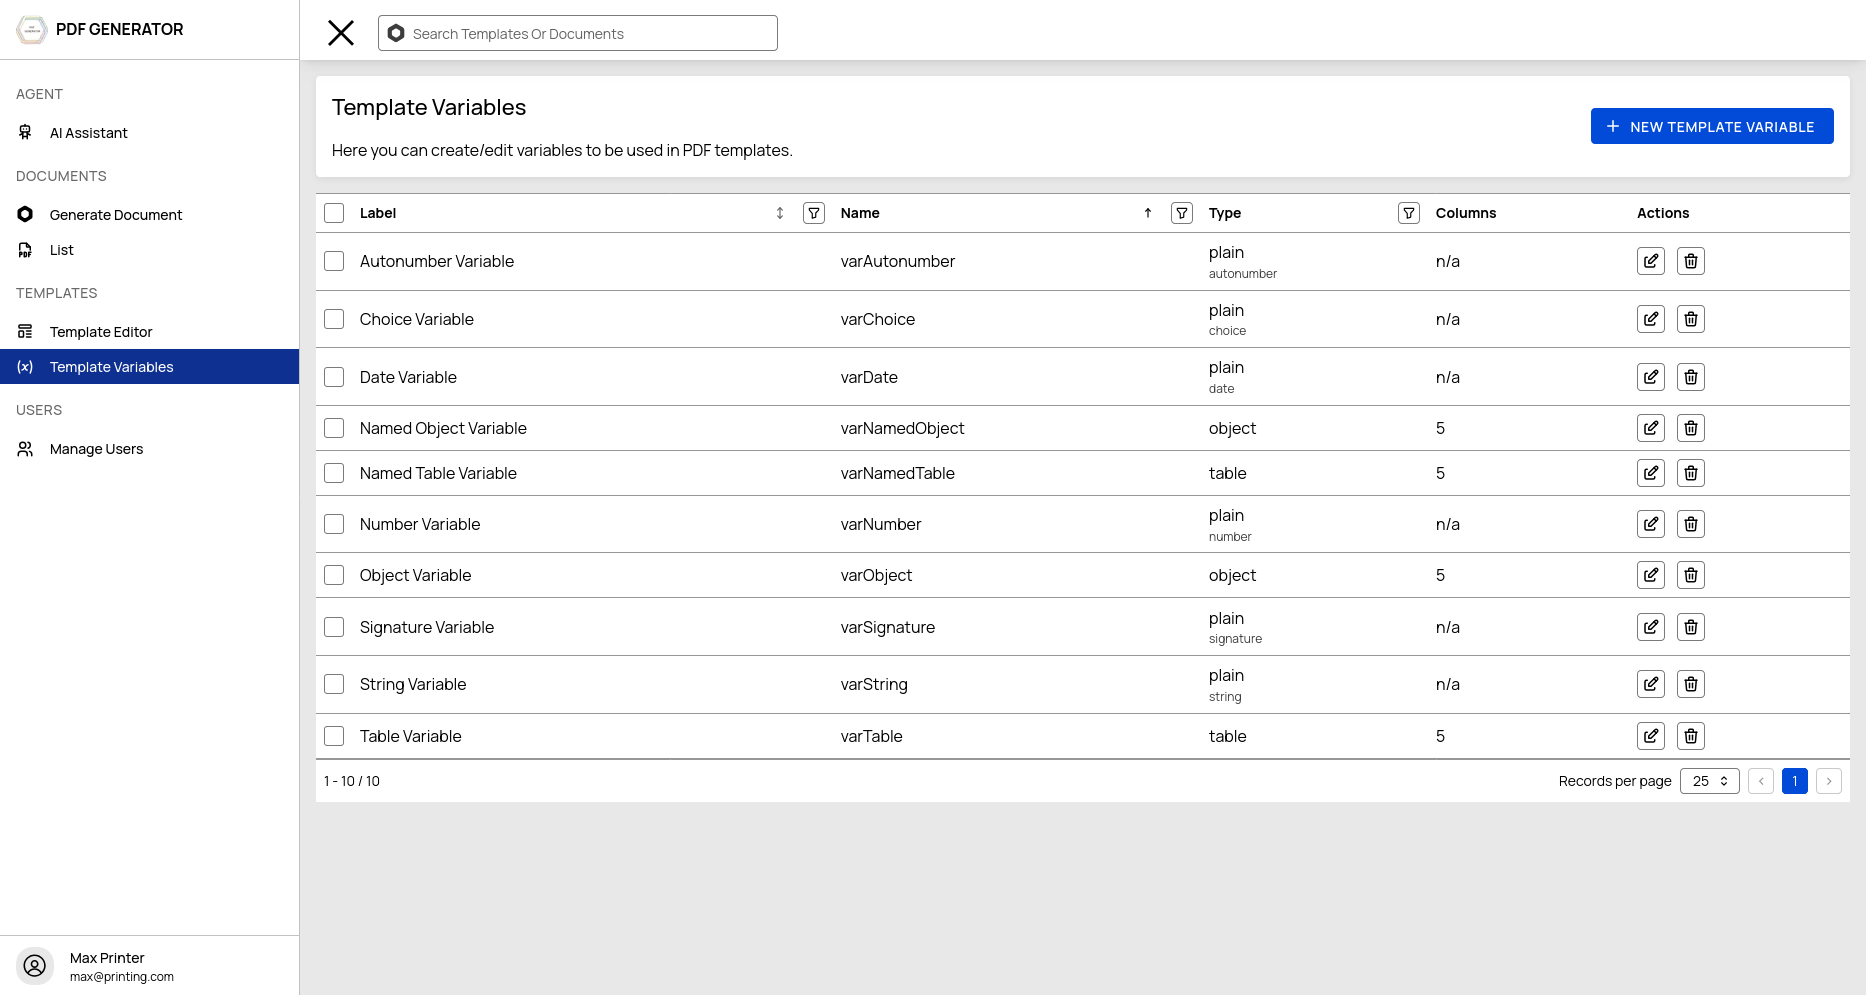The image size is (1866, 995).
Task: Delete the Signature Variable entry
Action: pyautogui.click(x=1691, y=627)
